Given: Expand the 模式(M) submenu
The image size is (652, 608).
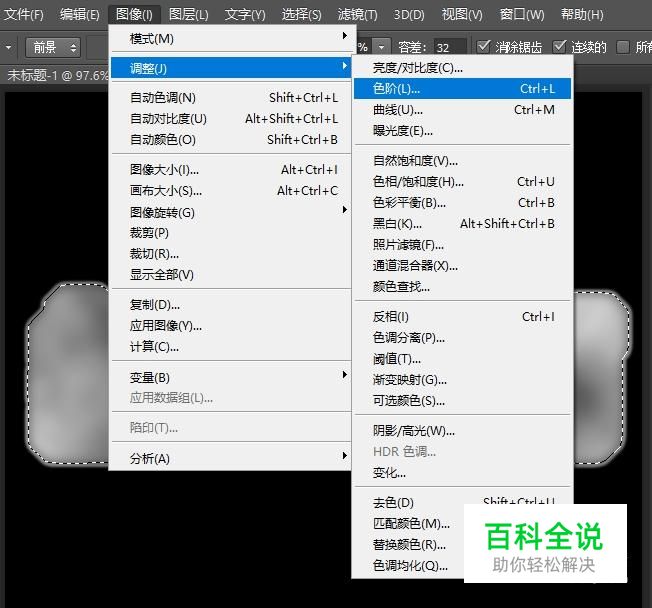Looking at the screenshot, I should [x=231, y=39].
